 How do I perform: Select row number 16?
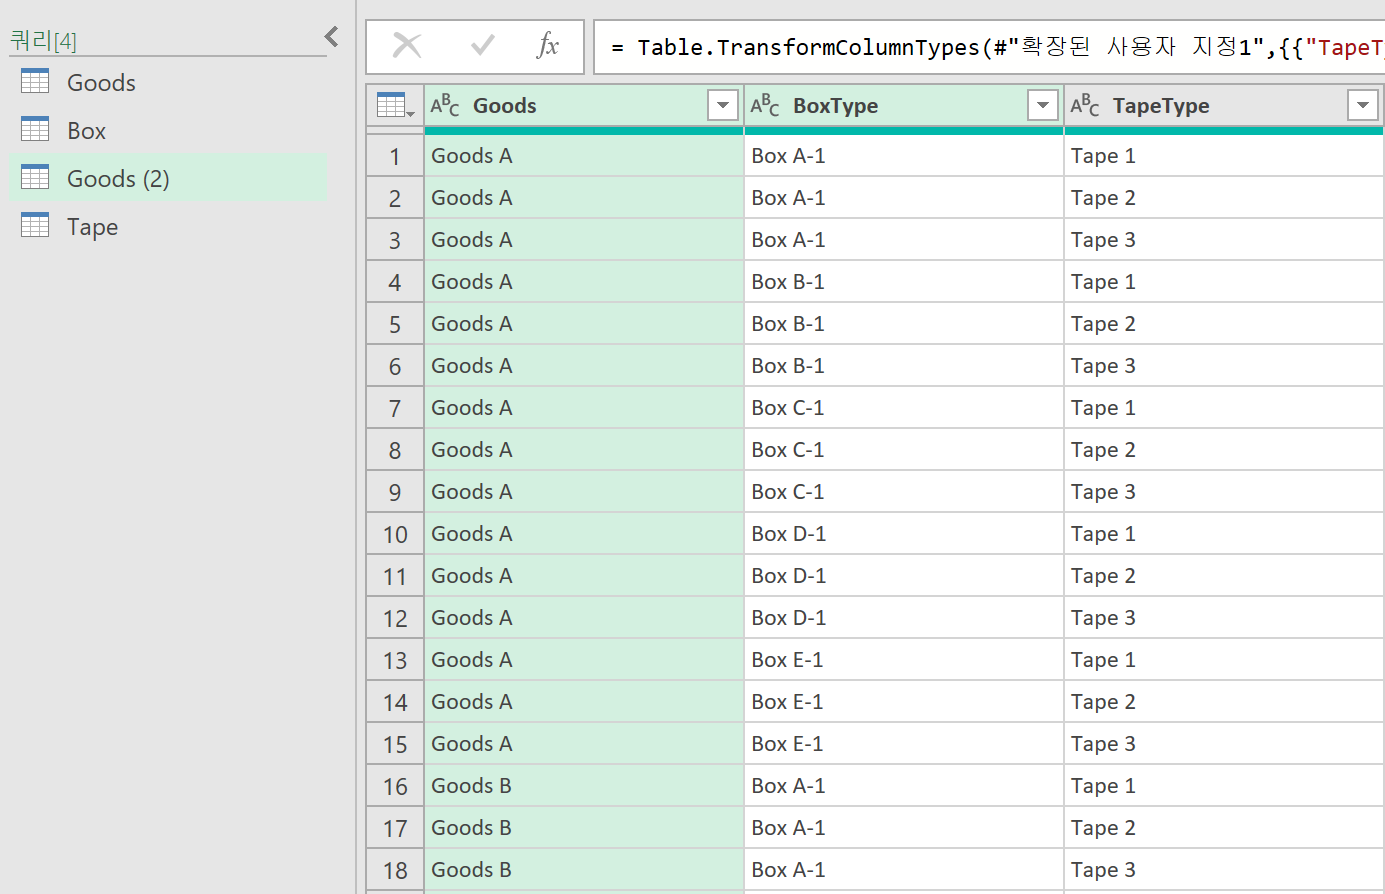point(395,787)
